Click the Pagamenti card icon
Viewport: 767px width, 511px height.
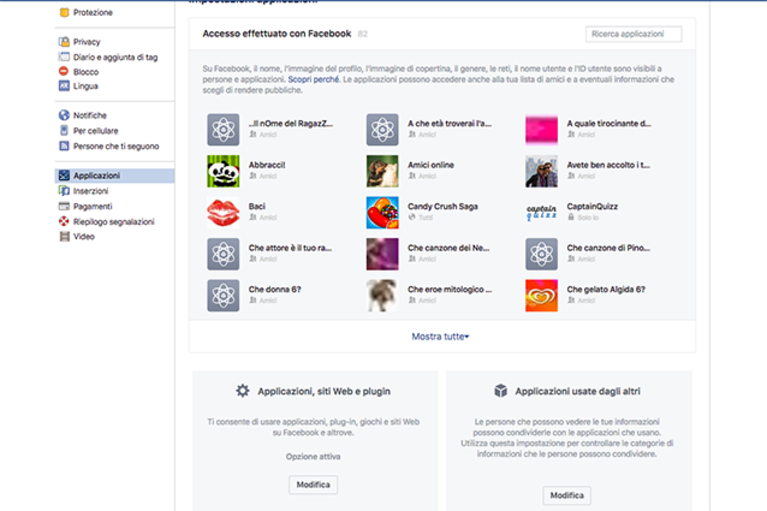(64, 206)
